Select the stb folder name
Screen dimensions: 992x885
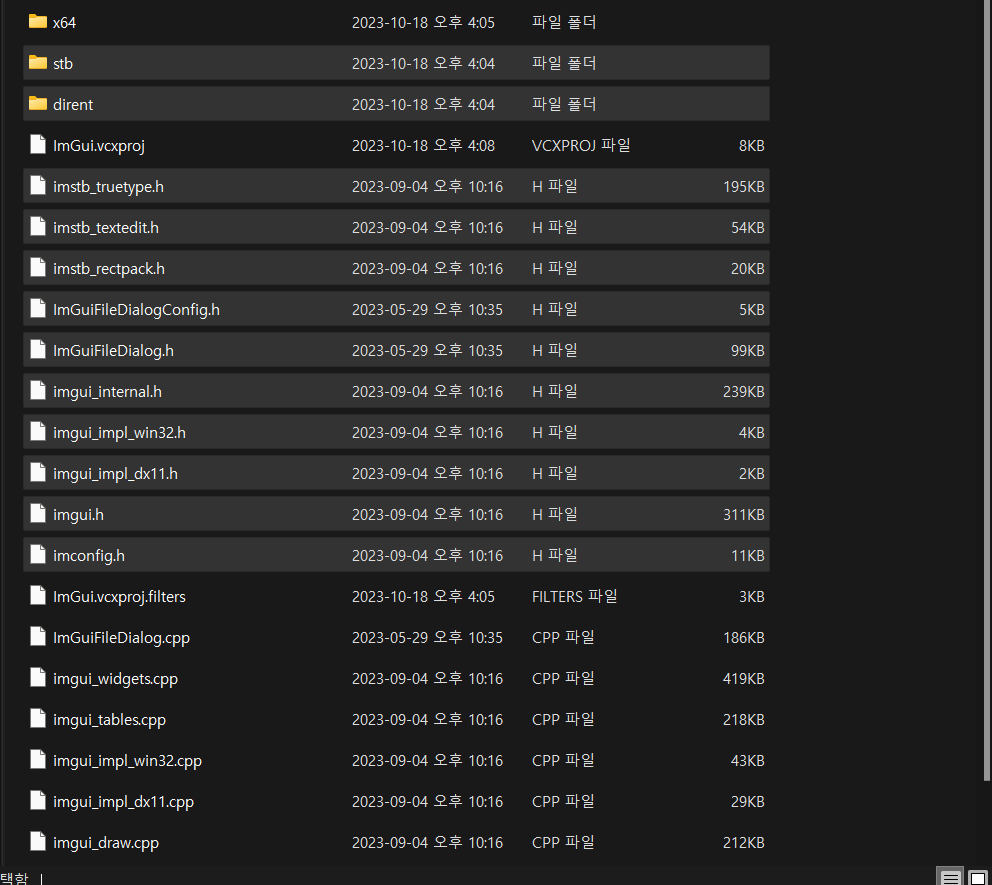(63, 64)
